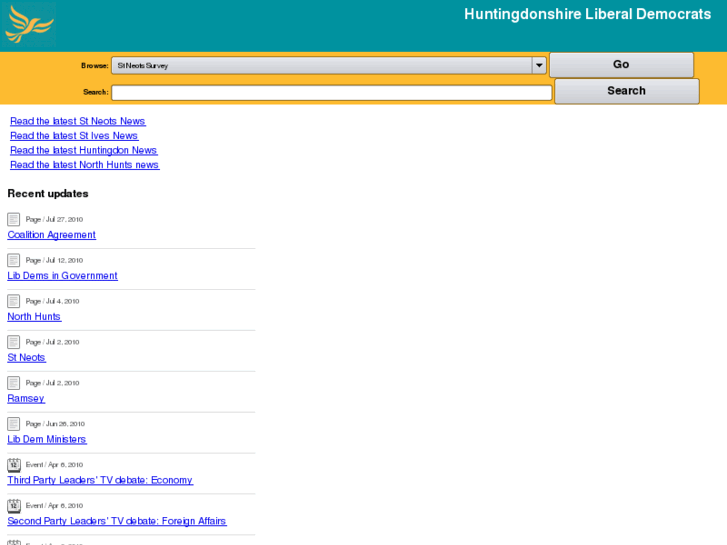This screenshot has width=727, height=545.
Task: Click page icon beside Lib Dems in Government
Action: [13, 260]
